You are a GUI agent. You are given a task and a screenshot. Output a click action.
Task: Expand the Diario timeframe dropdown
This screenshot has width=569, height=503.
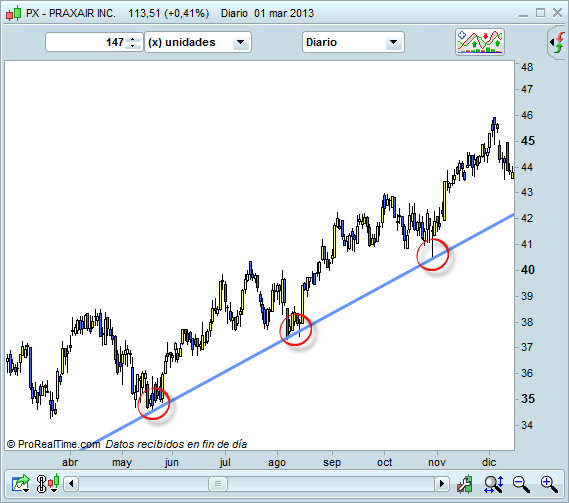[x=393, y=42]
